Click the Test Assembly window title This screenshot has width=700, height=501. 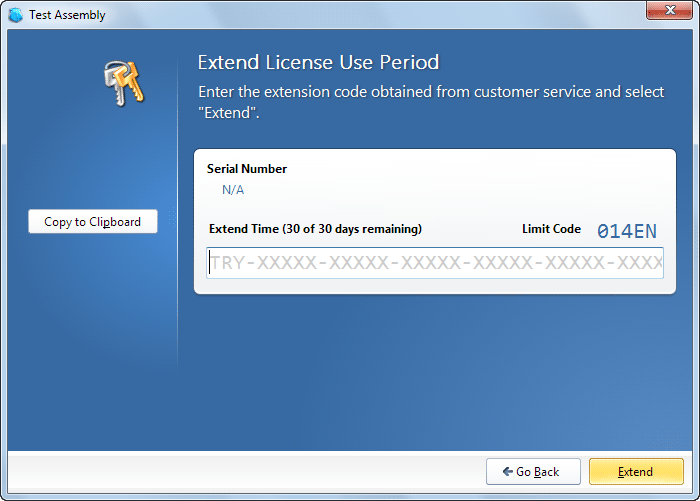pos(67,15)
